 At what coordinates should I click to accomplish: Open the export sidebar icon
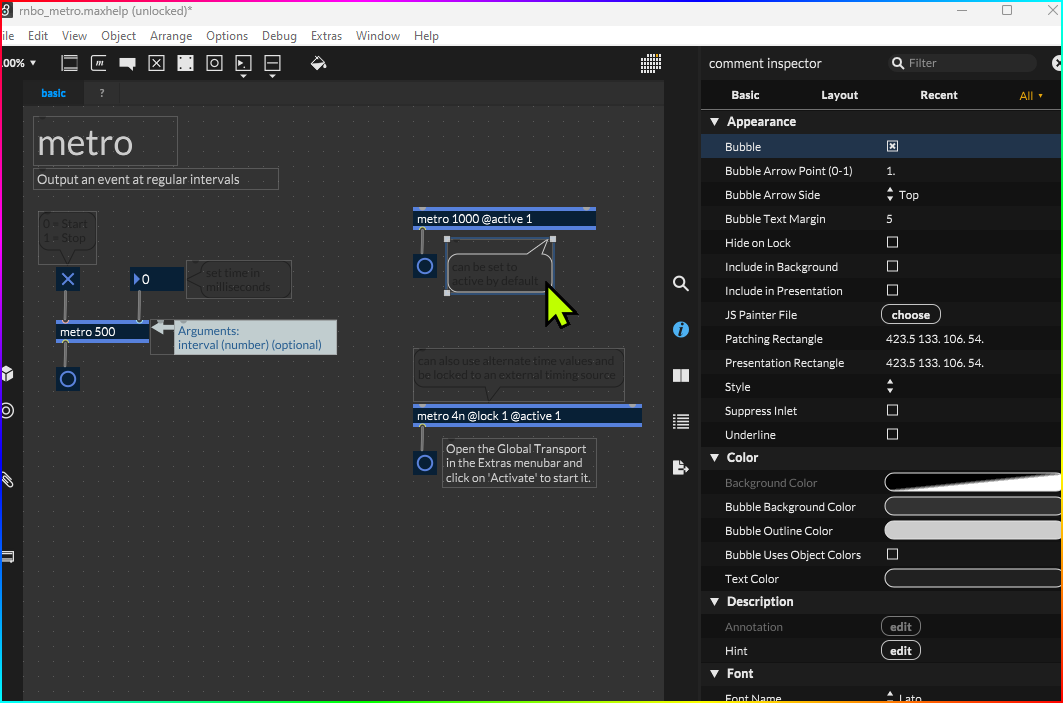click(681, 468)
